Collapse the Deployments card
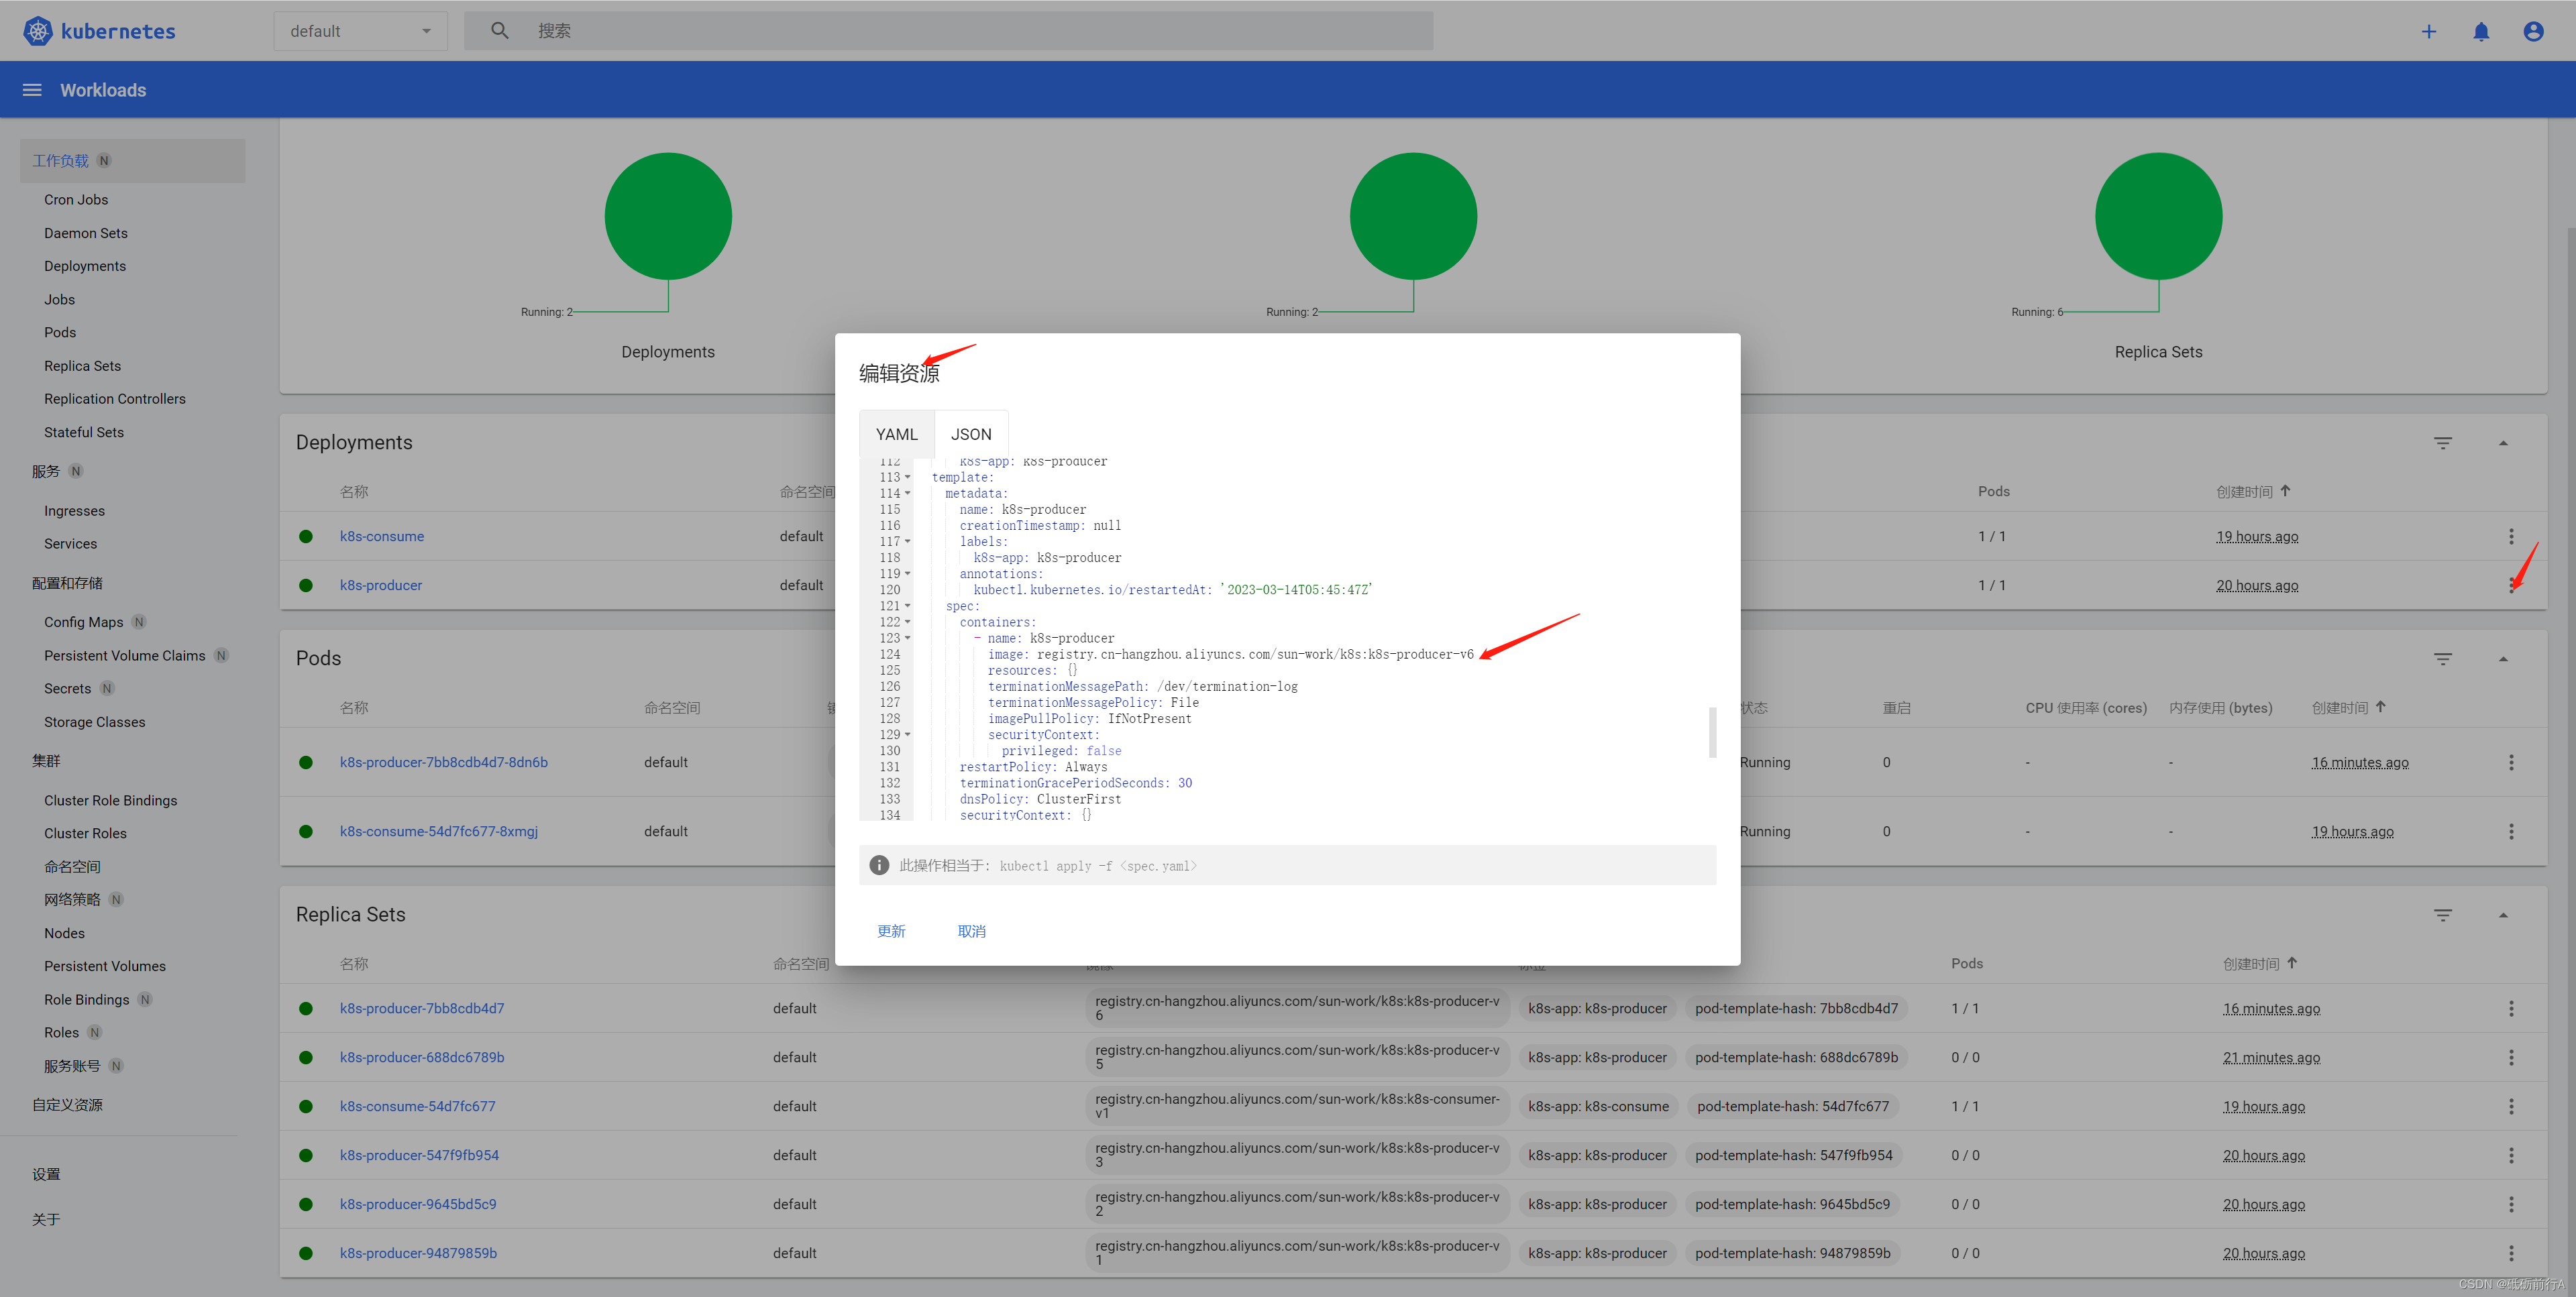The image size is (2576, 1297). (2503, 443)
